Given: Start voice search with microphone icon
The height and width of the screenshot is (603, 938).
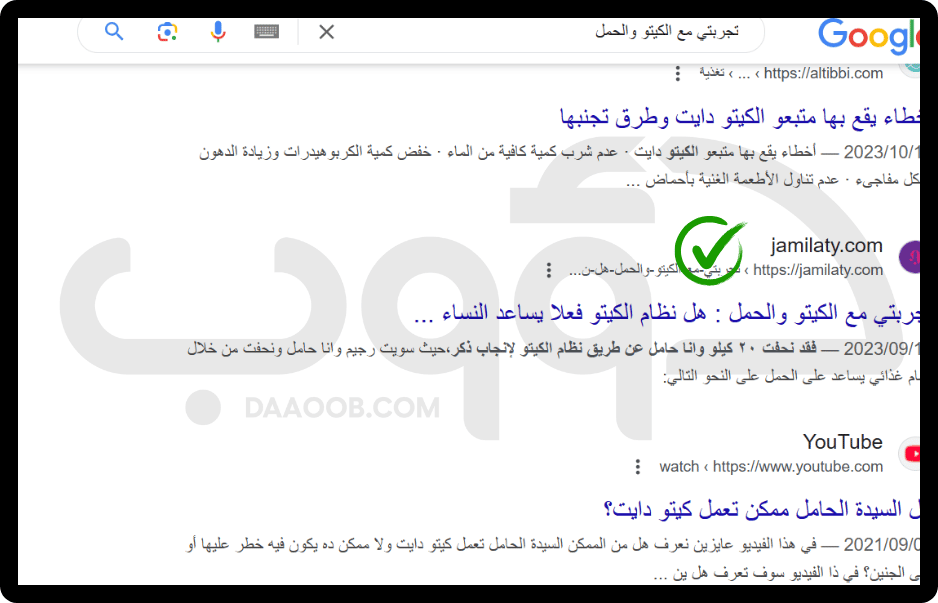Looking at the screenshot, I should (217, 32).
